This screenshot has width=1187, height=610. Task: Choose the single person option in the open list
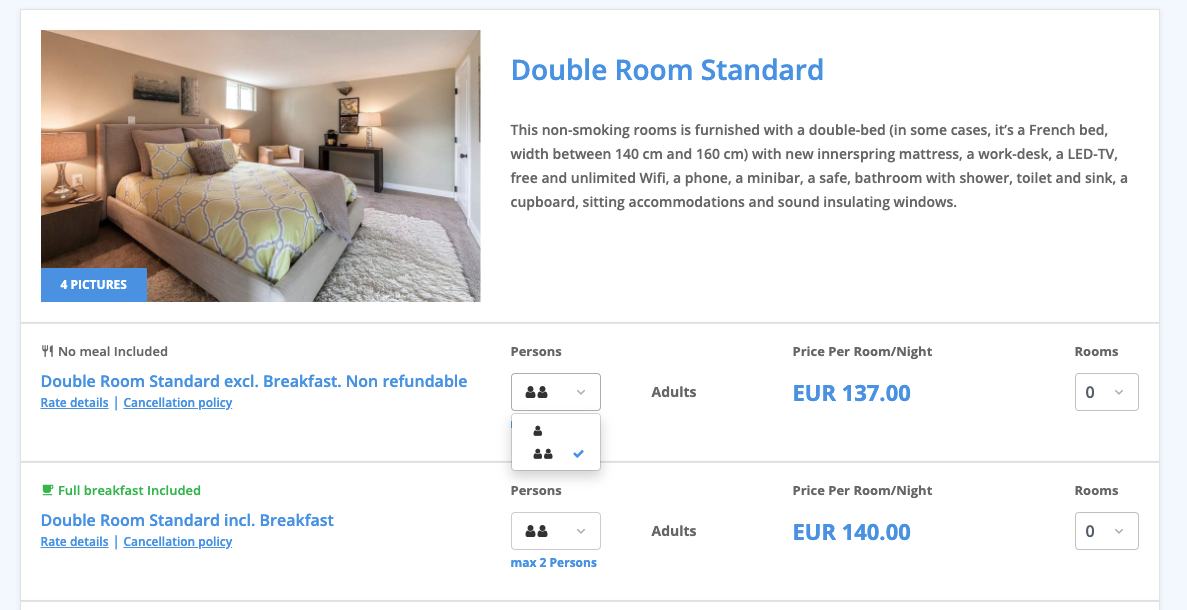(x=538, y=431)
